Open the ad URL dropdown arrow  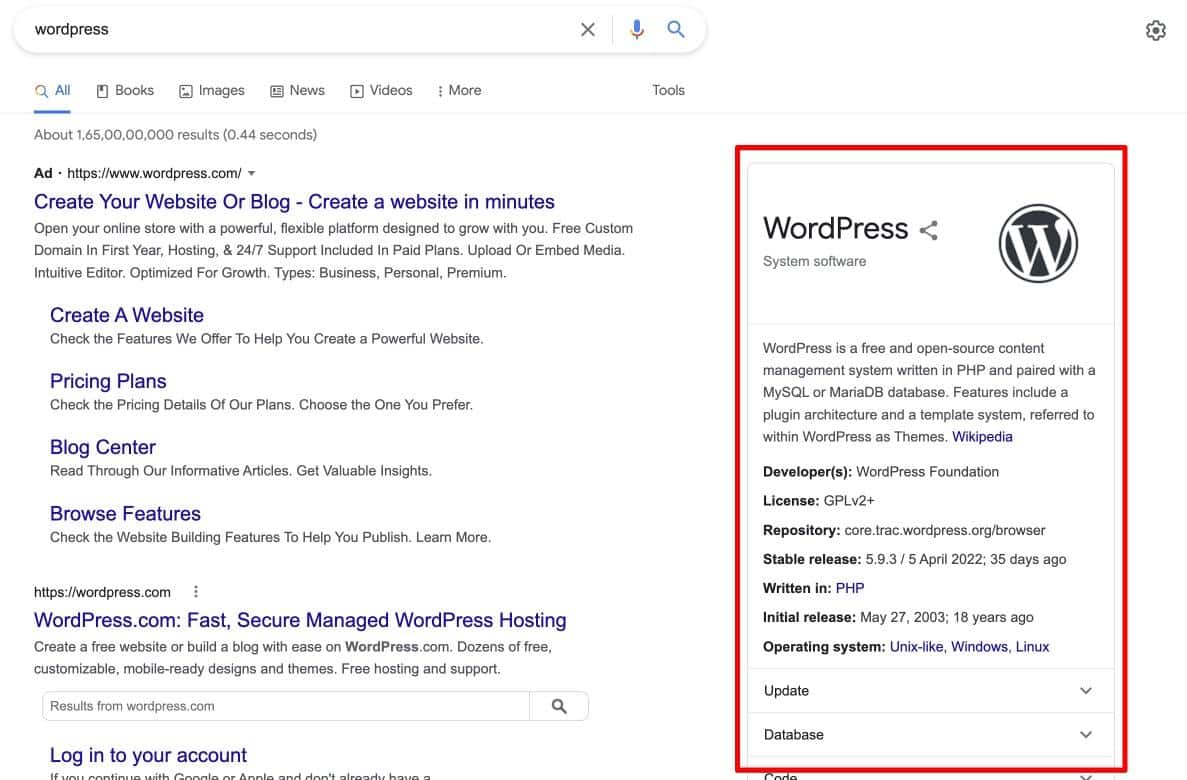click(252, 173)
